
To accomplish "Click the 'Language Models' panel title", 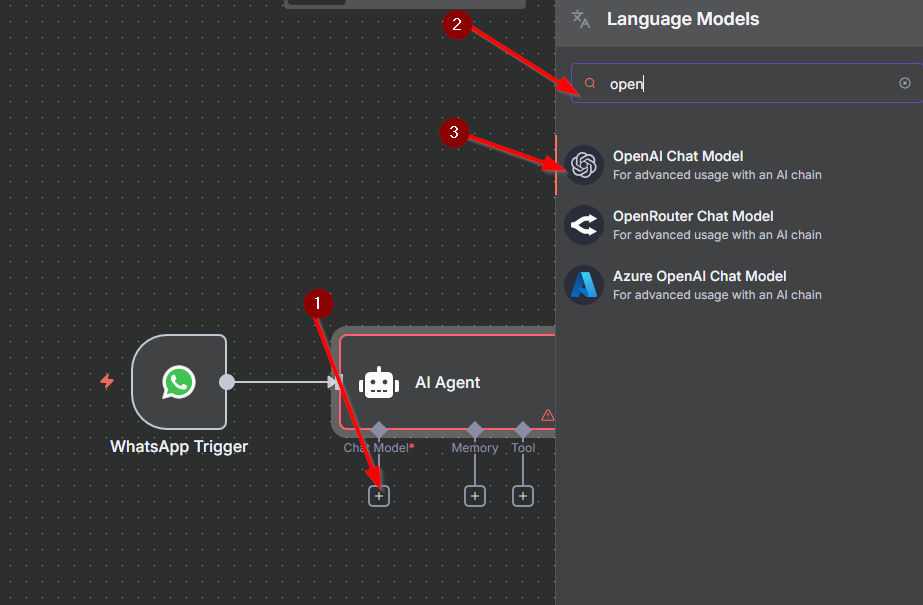I will tap(683, 19).
